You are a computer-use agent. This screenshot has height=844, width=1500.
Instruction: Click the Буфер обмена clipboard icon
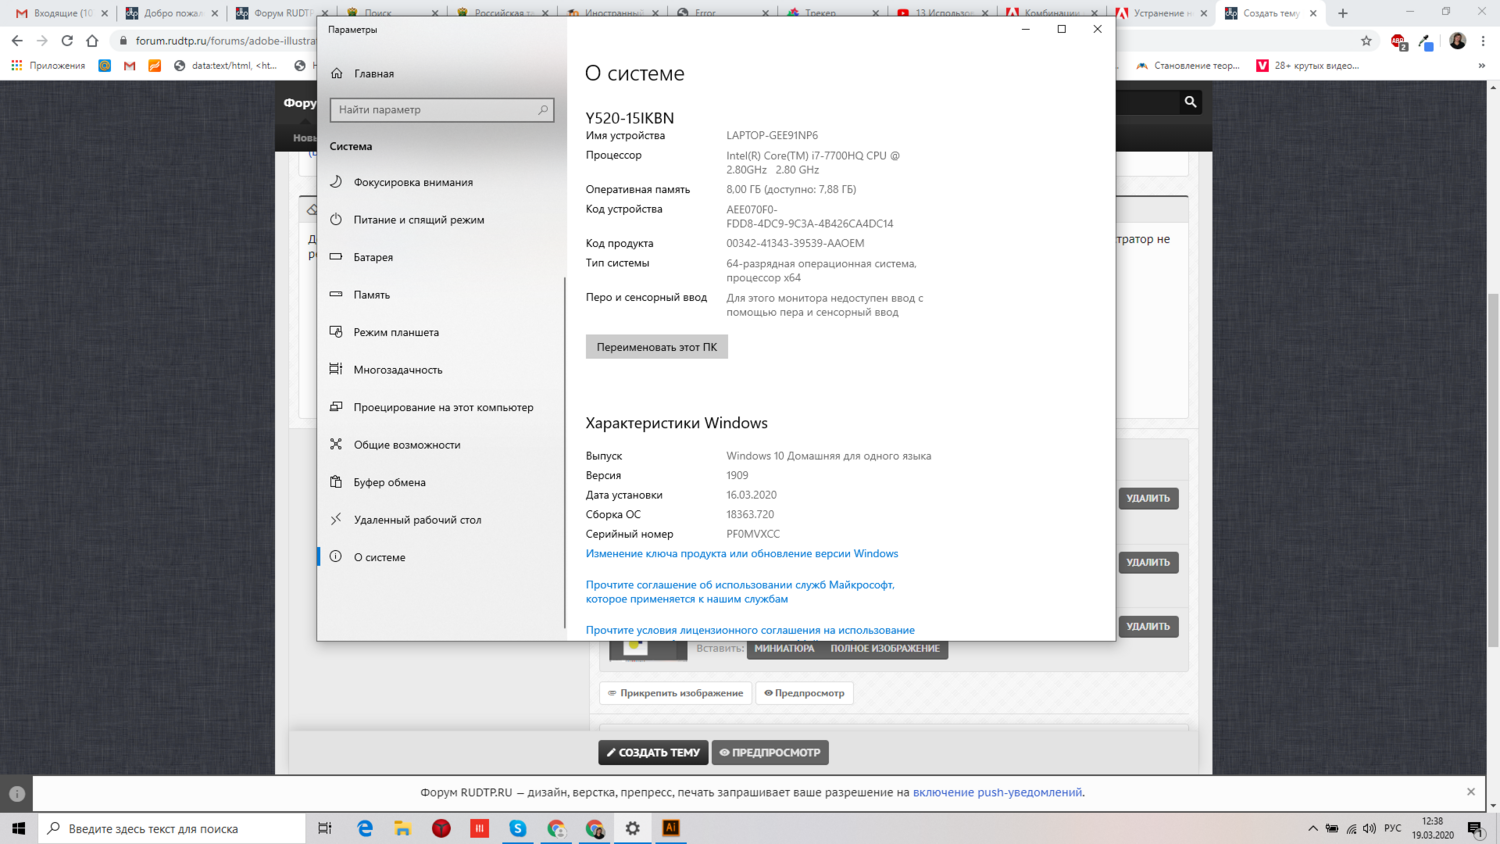(336, 482)
